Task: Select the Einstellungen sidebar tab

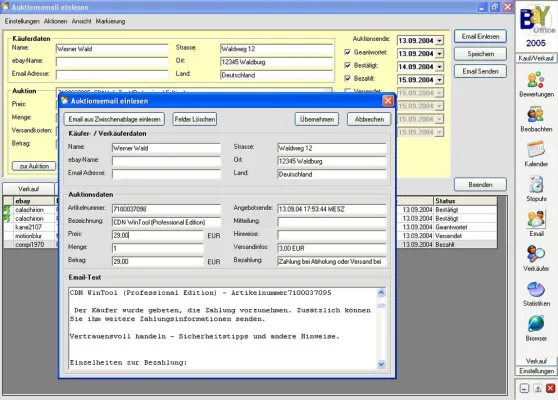Action: 536,371
